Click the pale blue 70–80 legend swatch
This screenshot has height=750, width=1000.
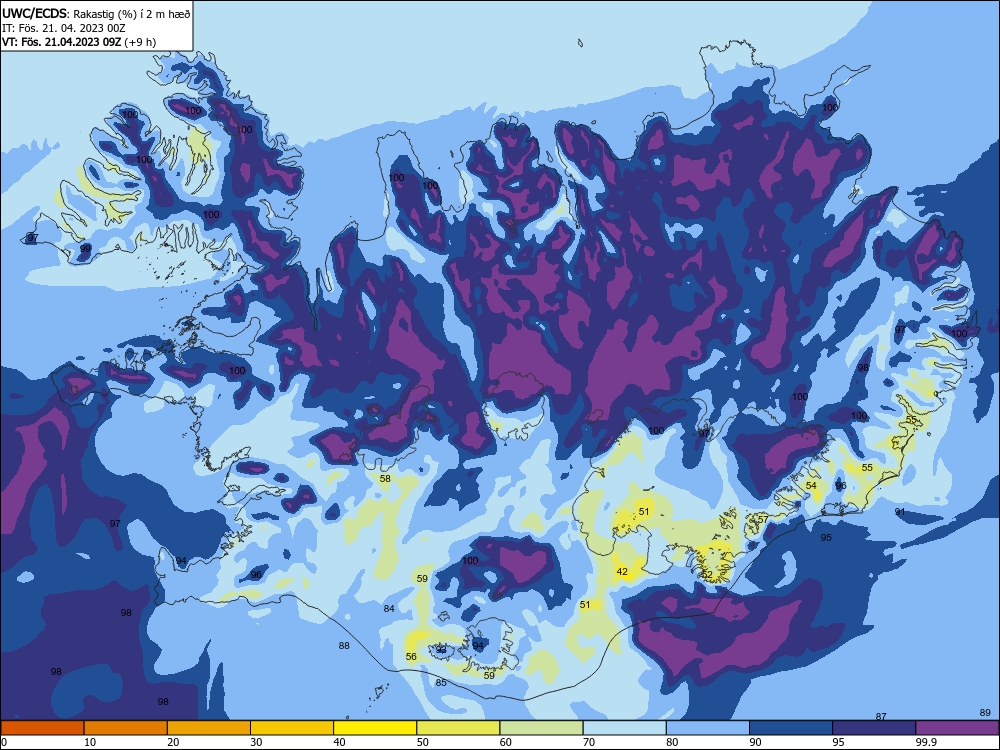pyautogui.click(x=624, y=728)
